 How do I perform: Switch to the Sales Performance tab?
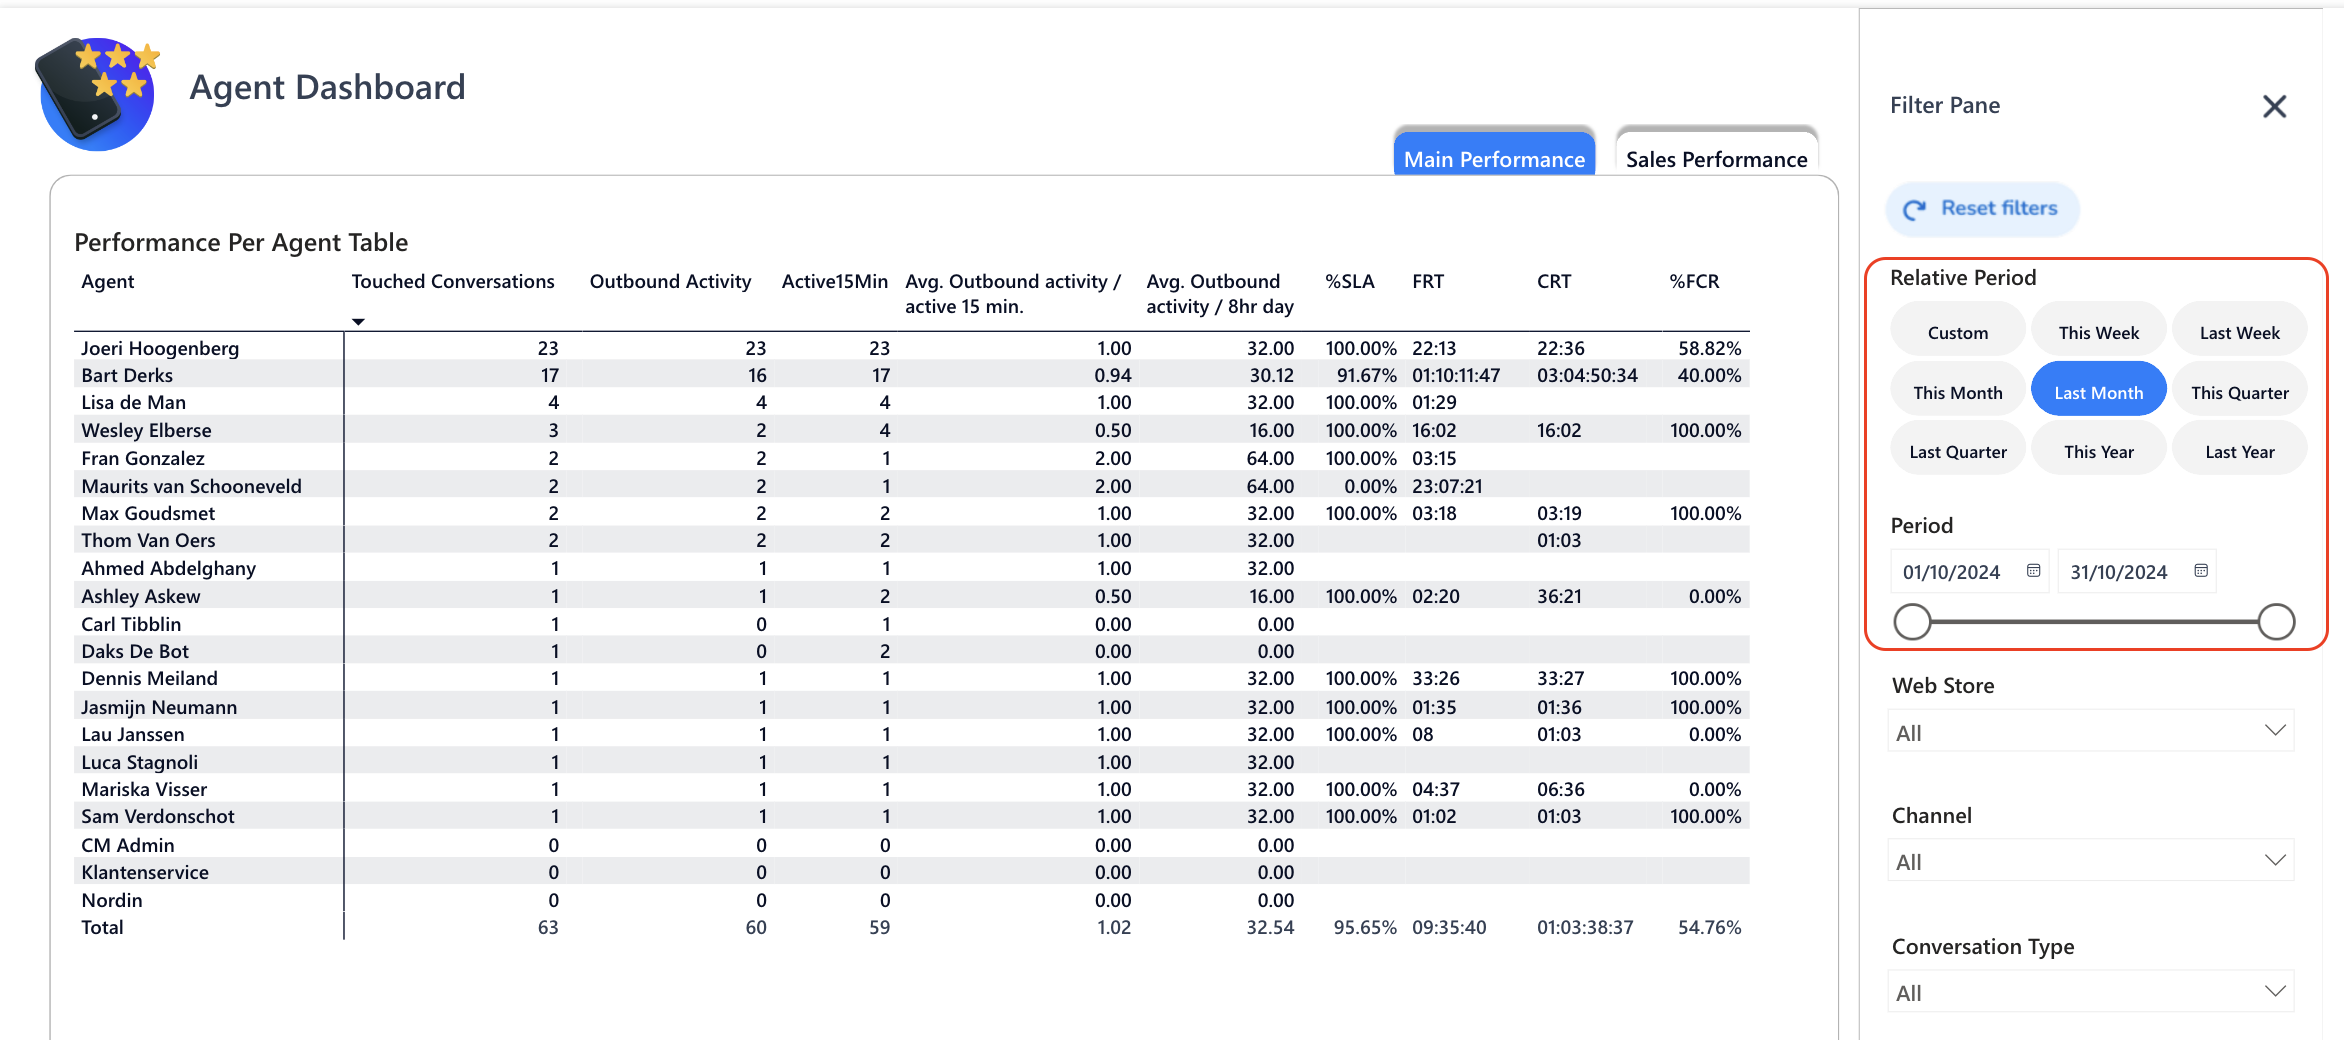point(1716,159)
